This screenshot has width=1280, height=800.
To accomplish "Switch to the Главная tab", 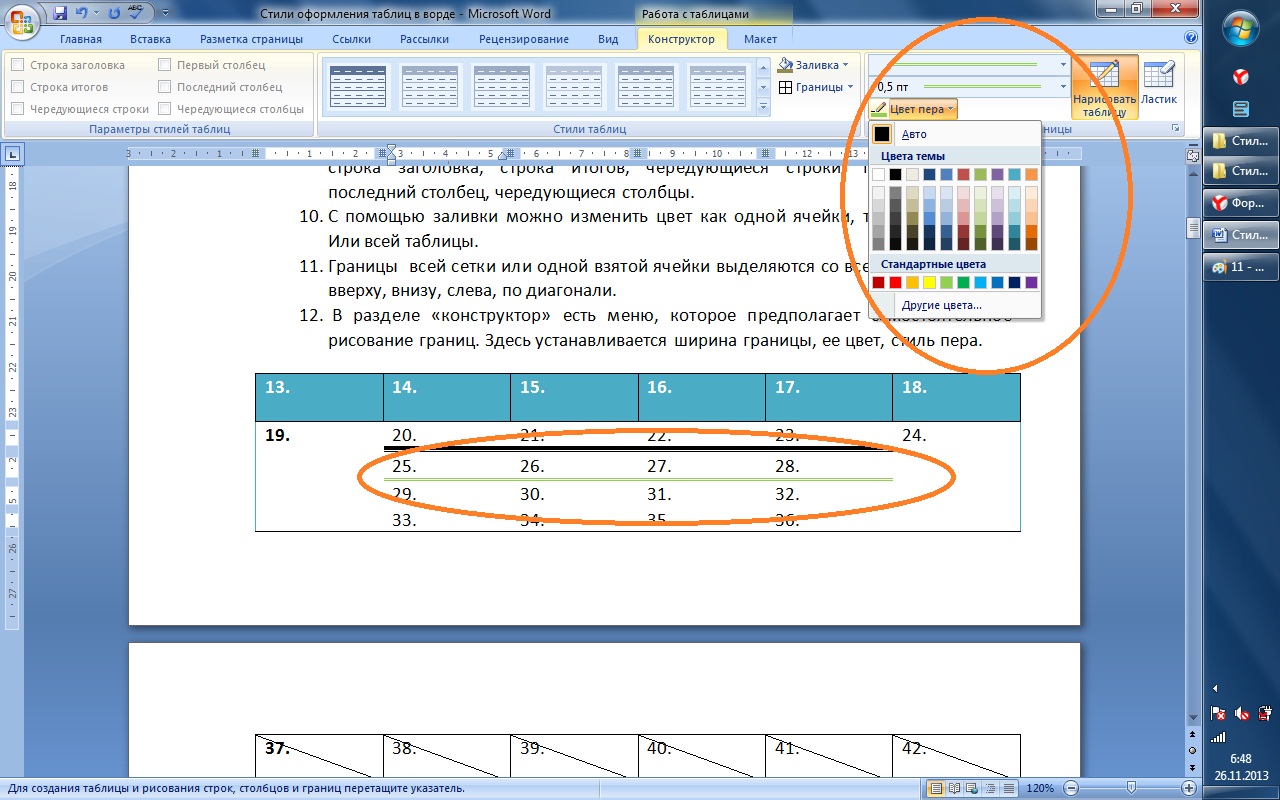I will point(81,39).
